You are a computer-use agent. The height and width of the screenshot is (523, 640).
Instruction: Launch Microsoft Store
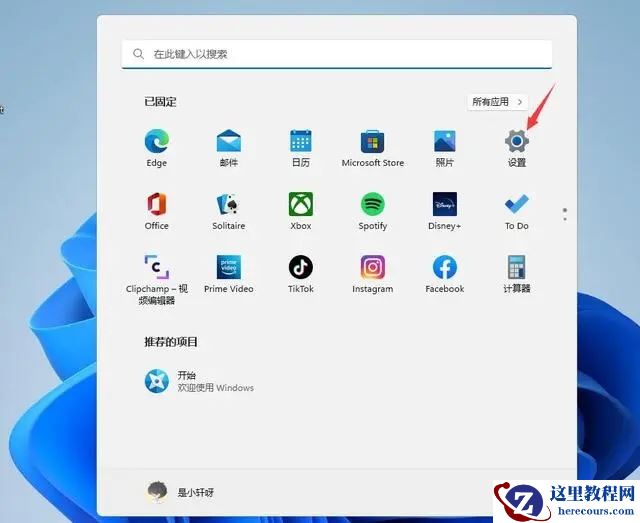(373, 148)
